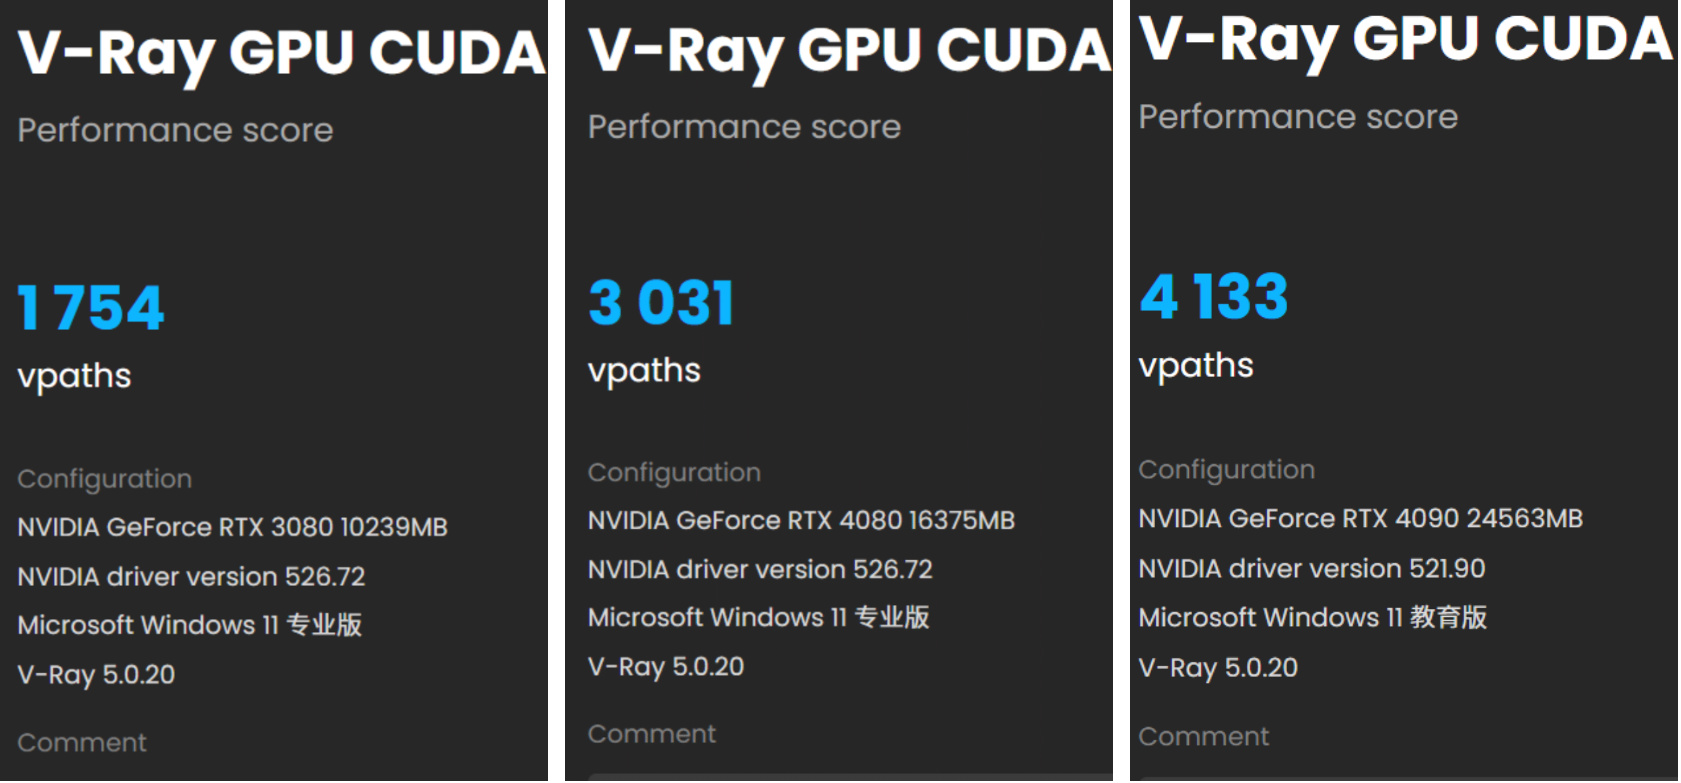Click the Configuration heading above RTX 4090
Viewport: 1681px width, 783px height.
coord(1226,469)
